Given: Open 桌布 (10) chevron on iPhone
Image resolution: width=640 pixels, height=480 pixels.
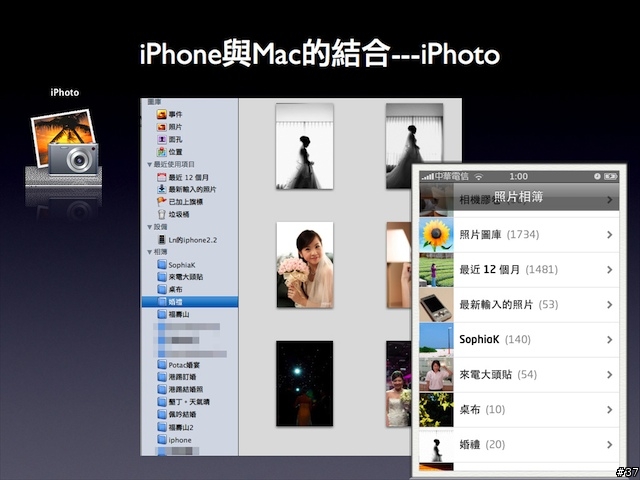Looking at the screenshot, I should 609,410.
